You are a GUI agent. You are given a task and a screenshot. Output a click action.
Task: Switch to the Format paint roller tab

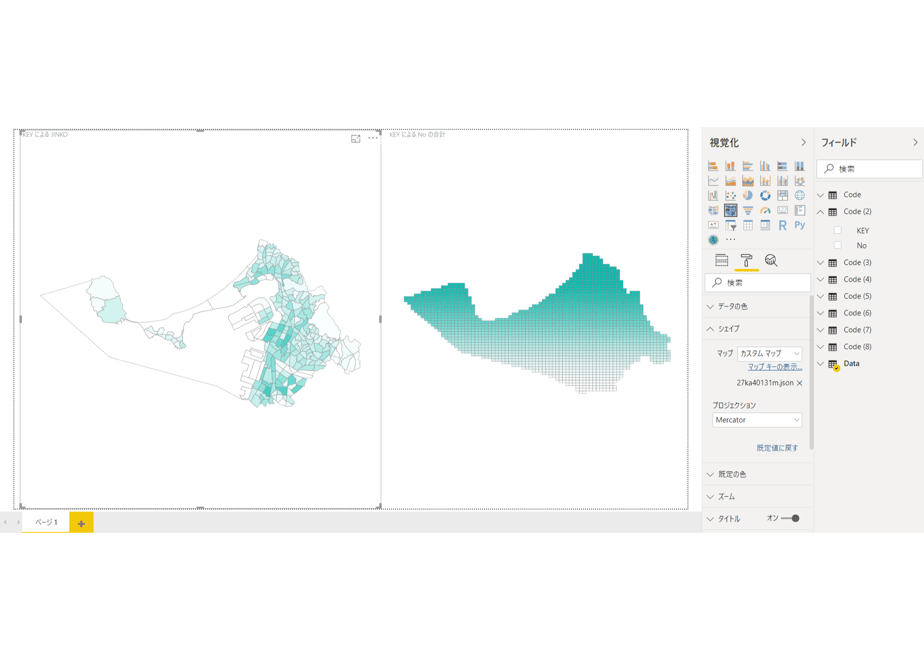click(x=747, y=260)
